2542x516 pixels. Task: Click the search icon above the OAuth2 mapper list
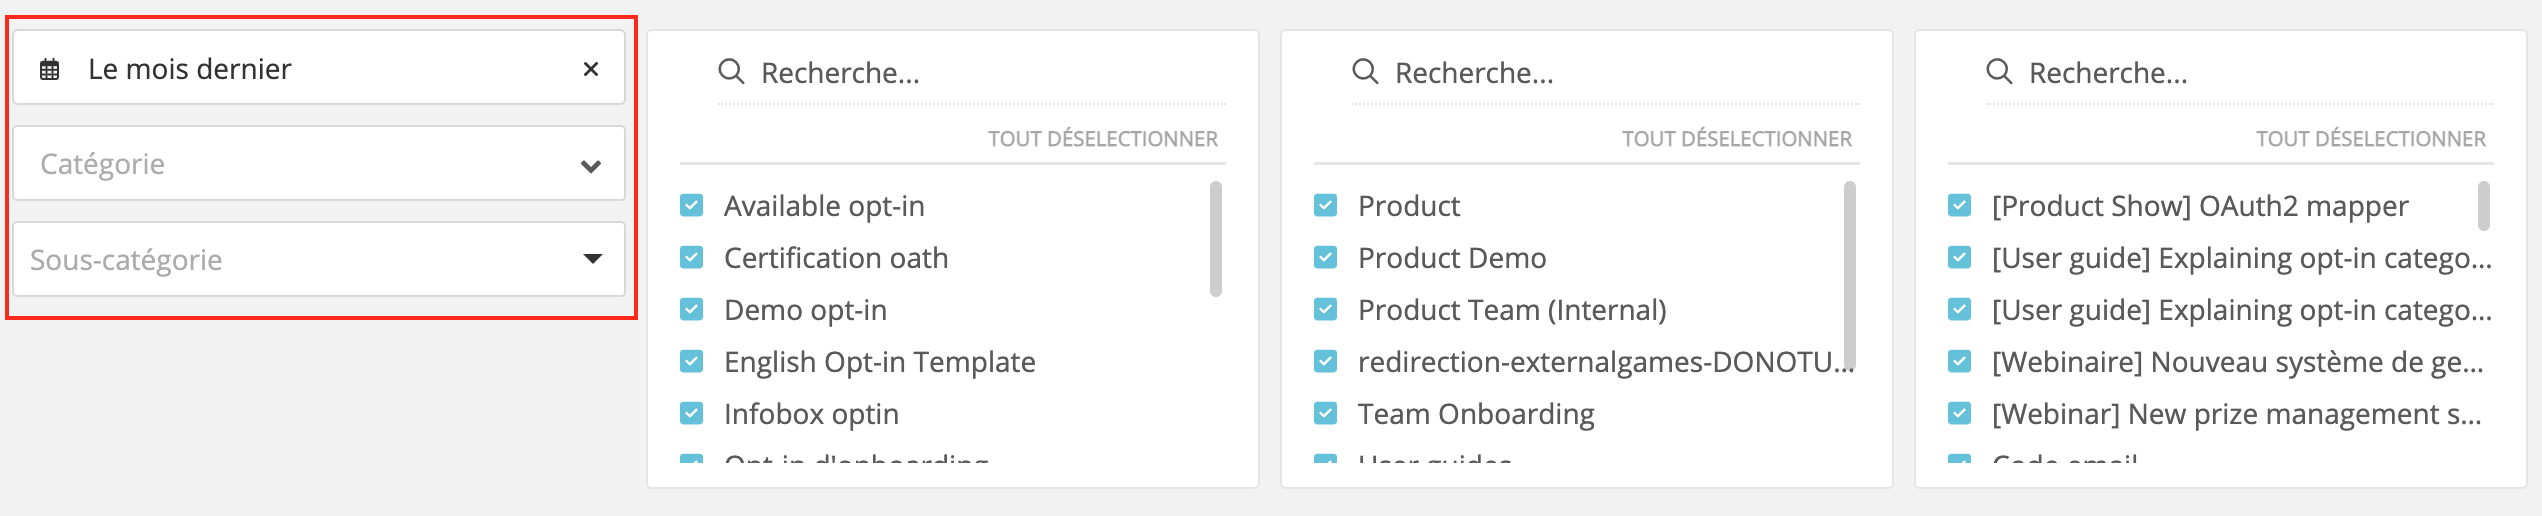click(x=1999, y=72)
